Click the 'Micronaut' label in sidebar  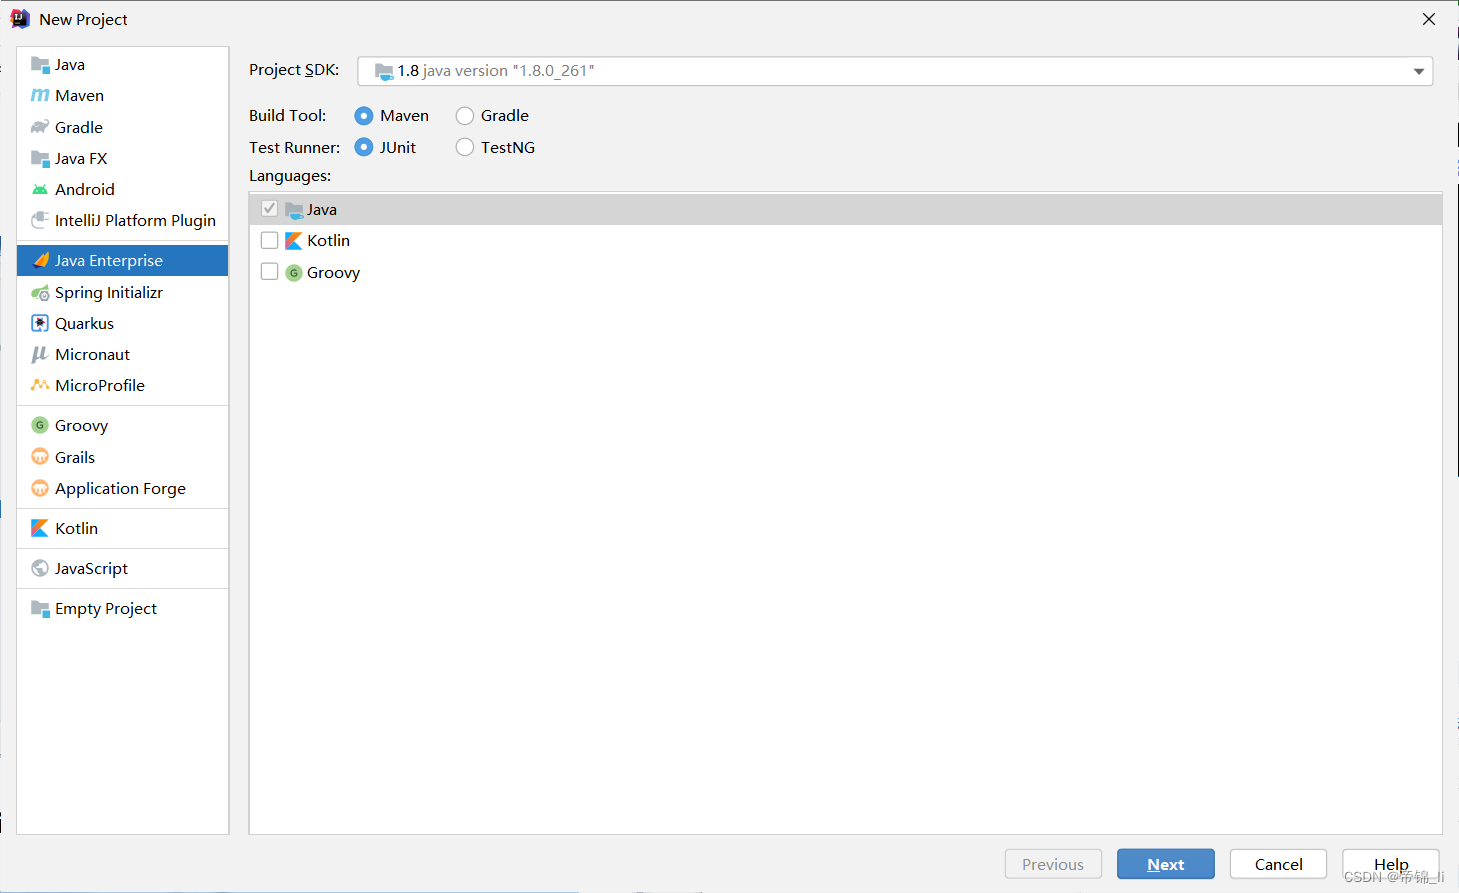(93, 355)
